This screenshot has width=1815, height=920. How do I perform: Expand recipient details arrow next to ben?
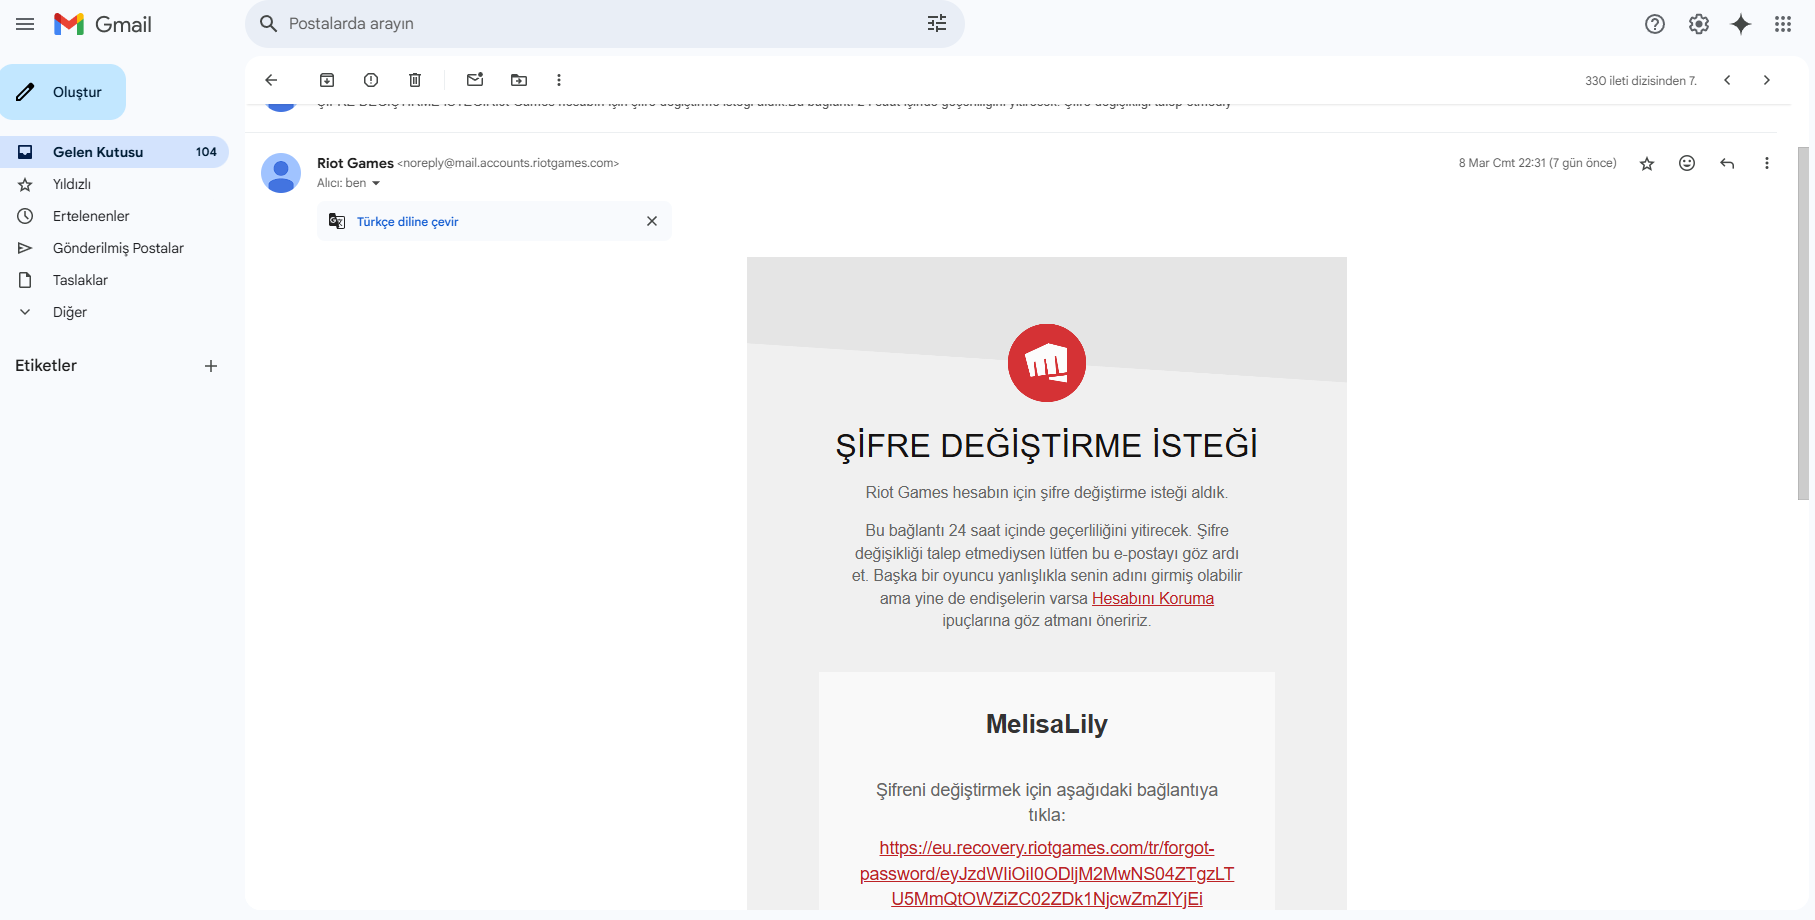376,183
